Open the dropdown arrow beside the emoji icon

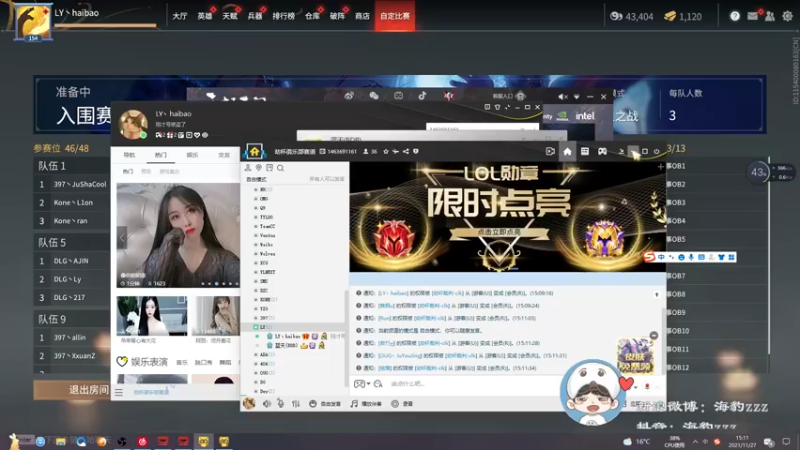click(368, 384)
